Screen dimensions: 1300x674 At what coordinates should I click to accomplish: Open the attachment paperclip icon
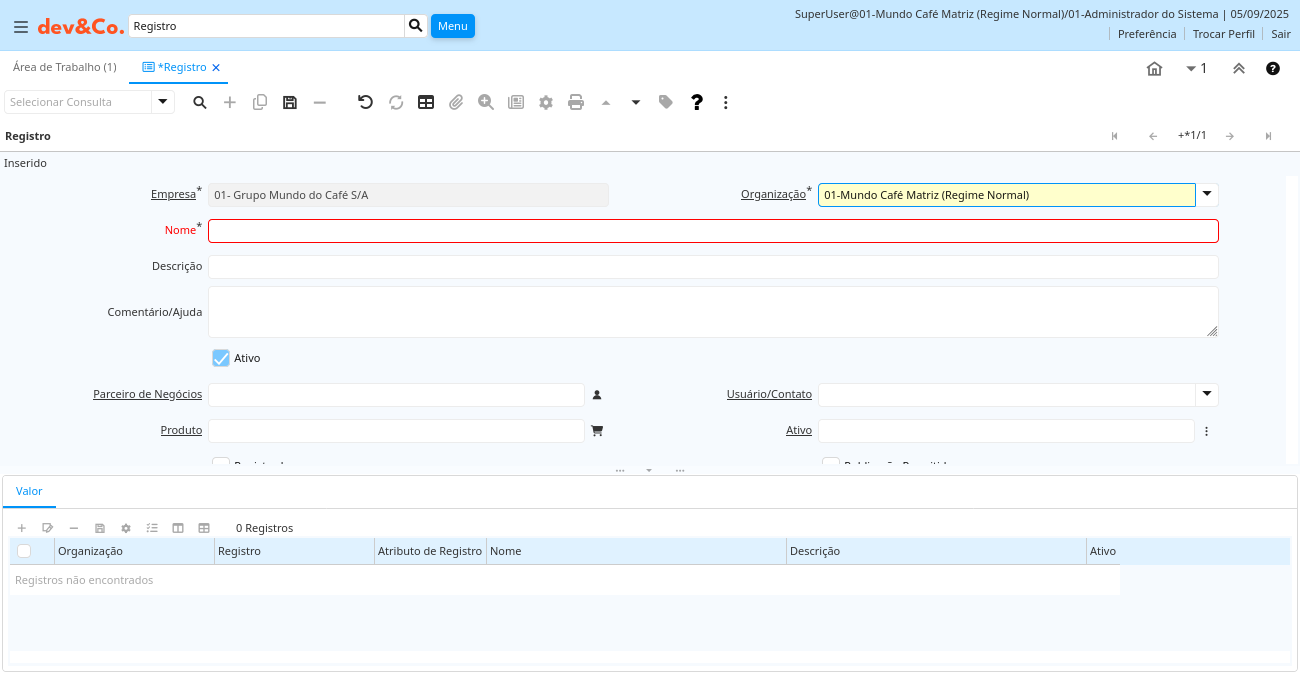click(456, 102)
